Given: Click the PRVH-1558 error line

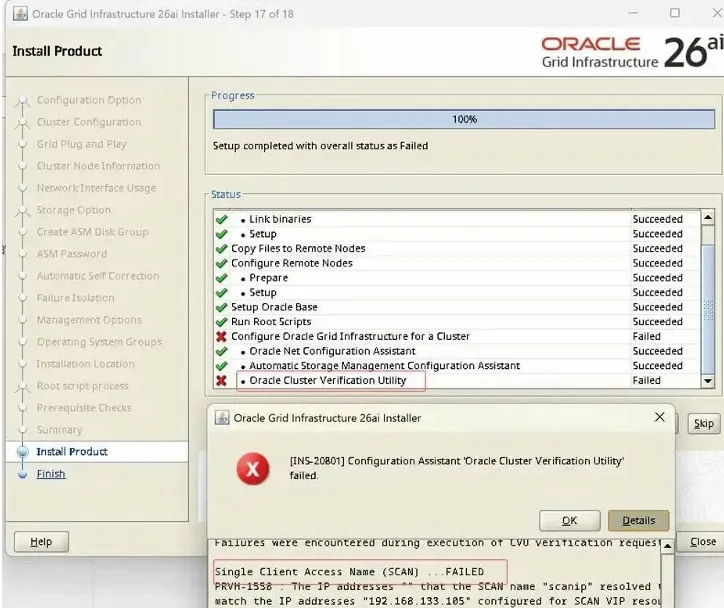Looking at the screenshot, I should pyautogui.click(x=438, y=586).
